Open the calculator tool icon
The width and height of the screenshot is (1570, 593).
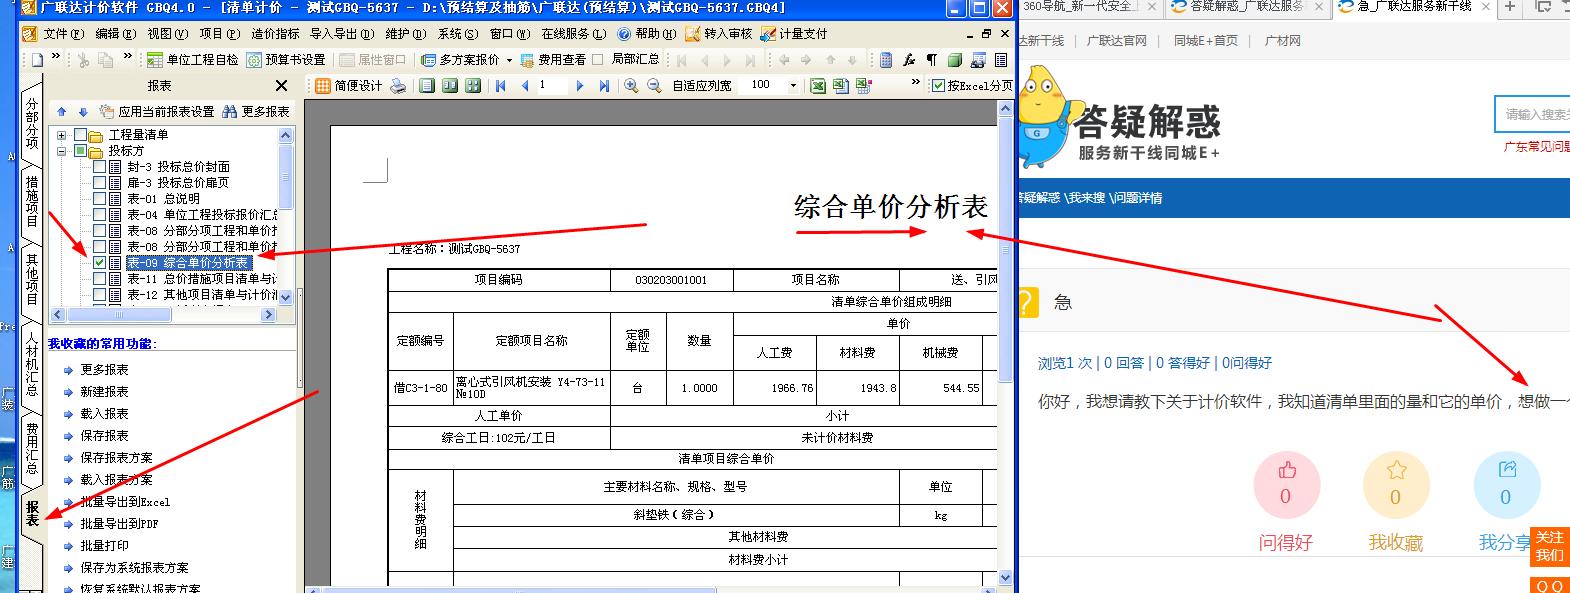[886, 60]
